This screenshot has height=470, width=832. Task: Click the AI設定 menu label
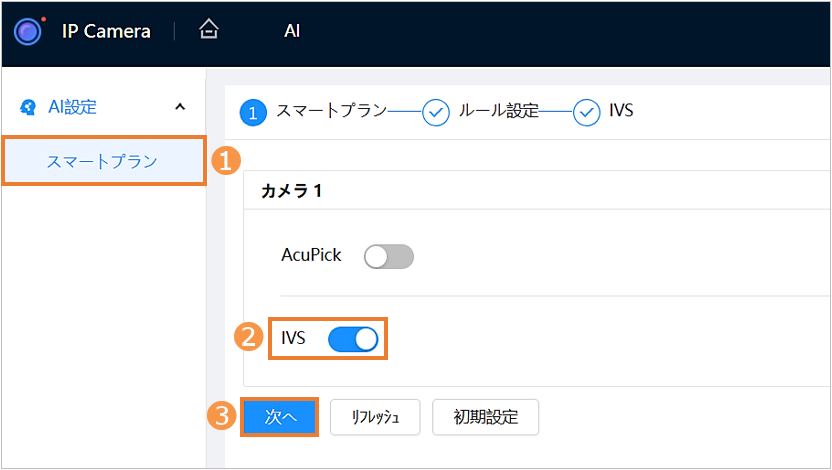coord(73,107)
